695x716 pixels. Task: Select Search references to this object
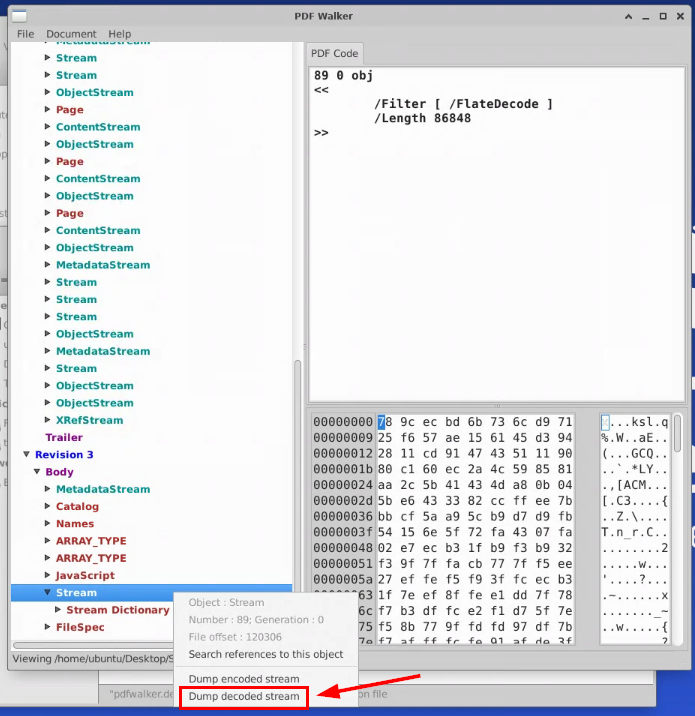coord(266,654)
